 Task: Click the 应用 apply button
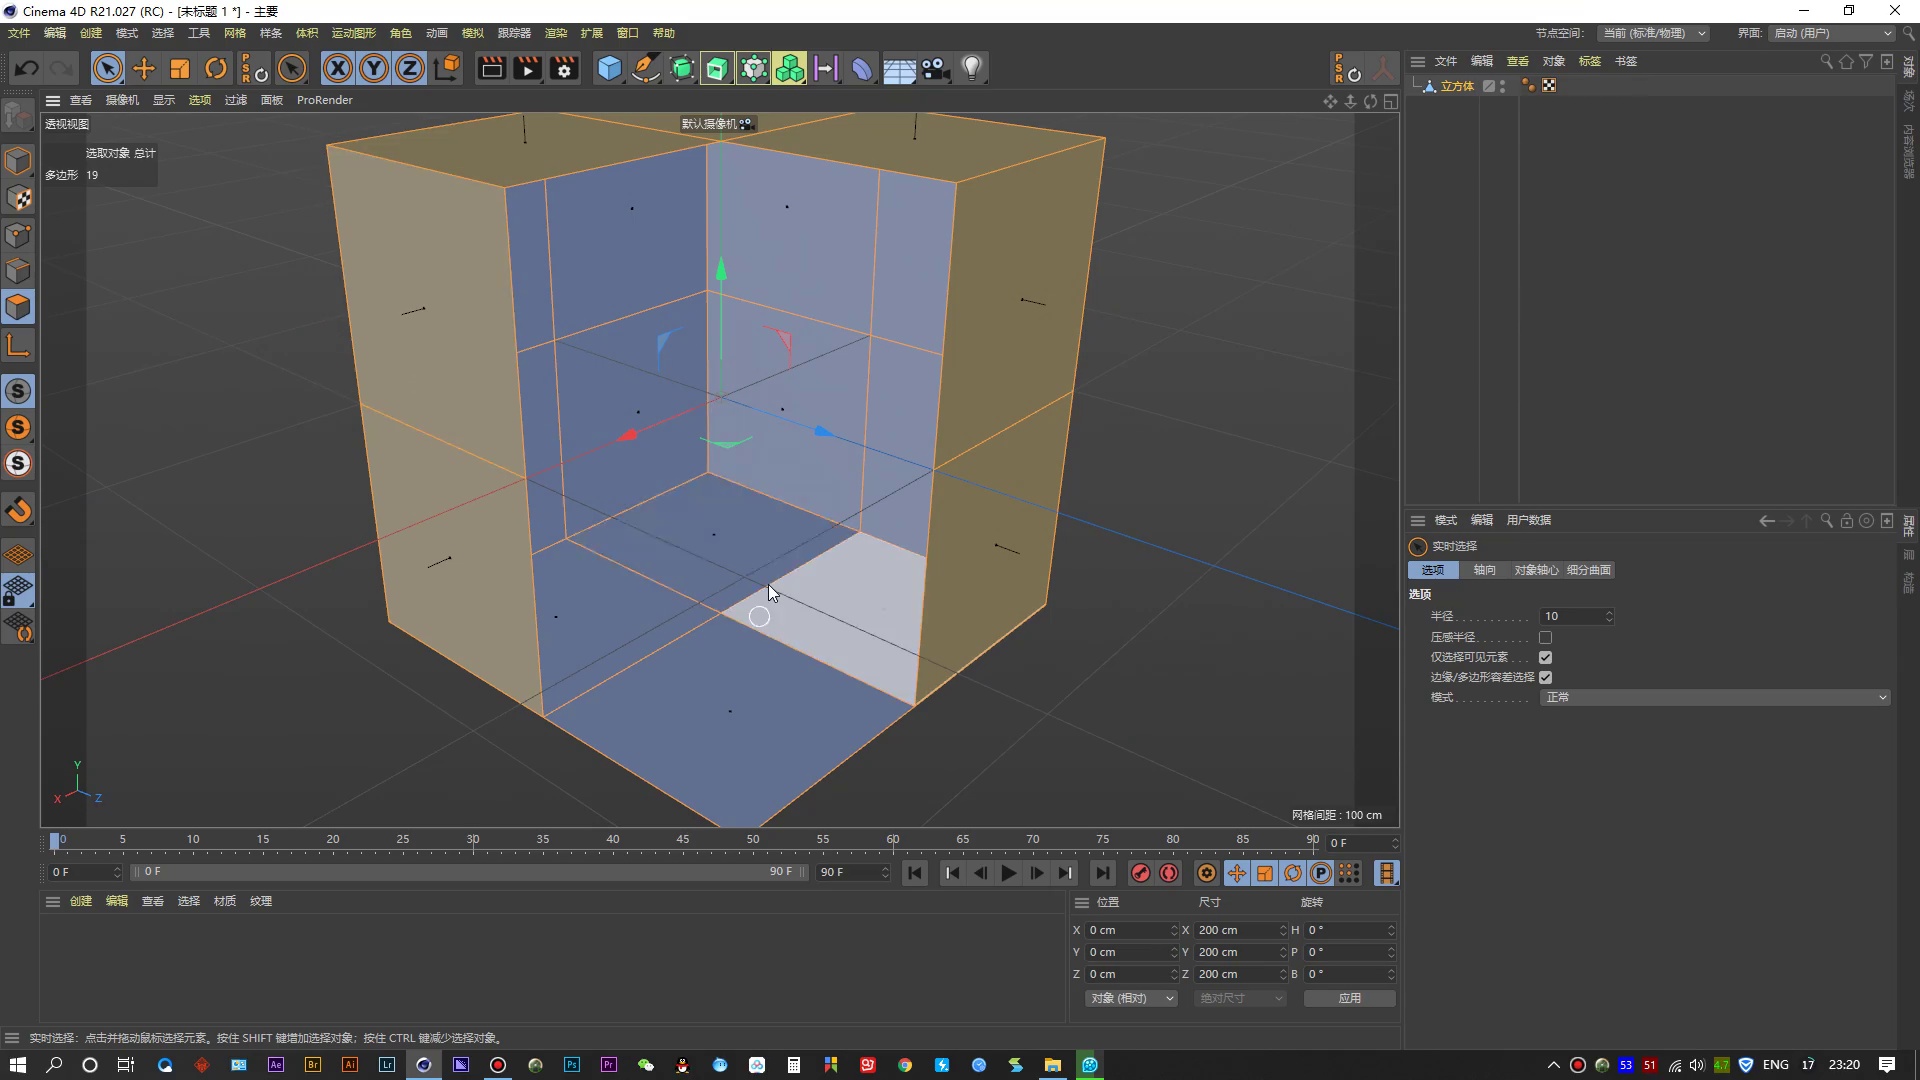1349,998
